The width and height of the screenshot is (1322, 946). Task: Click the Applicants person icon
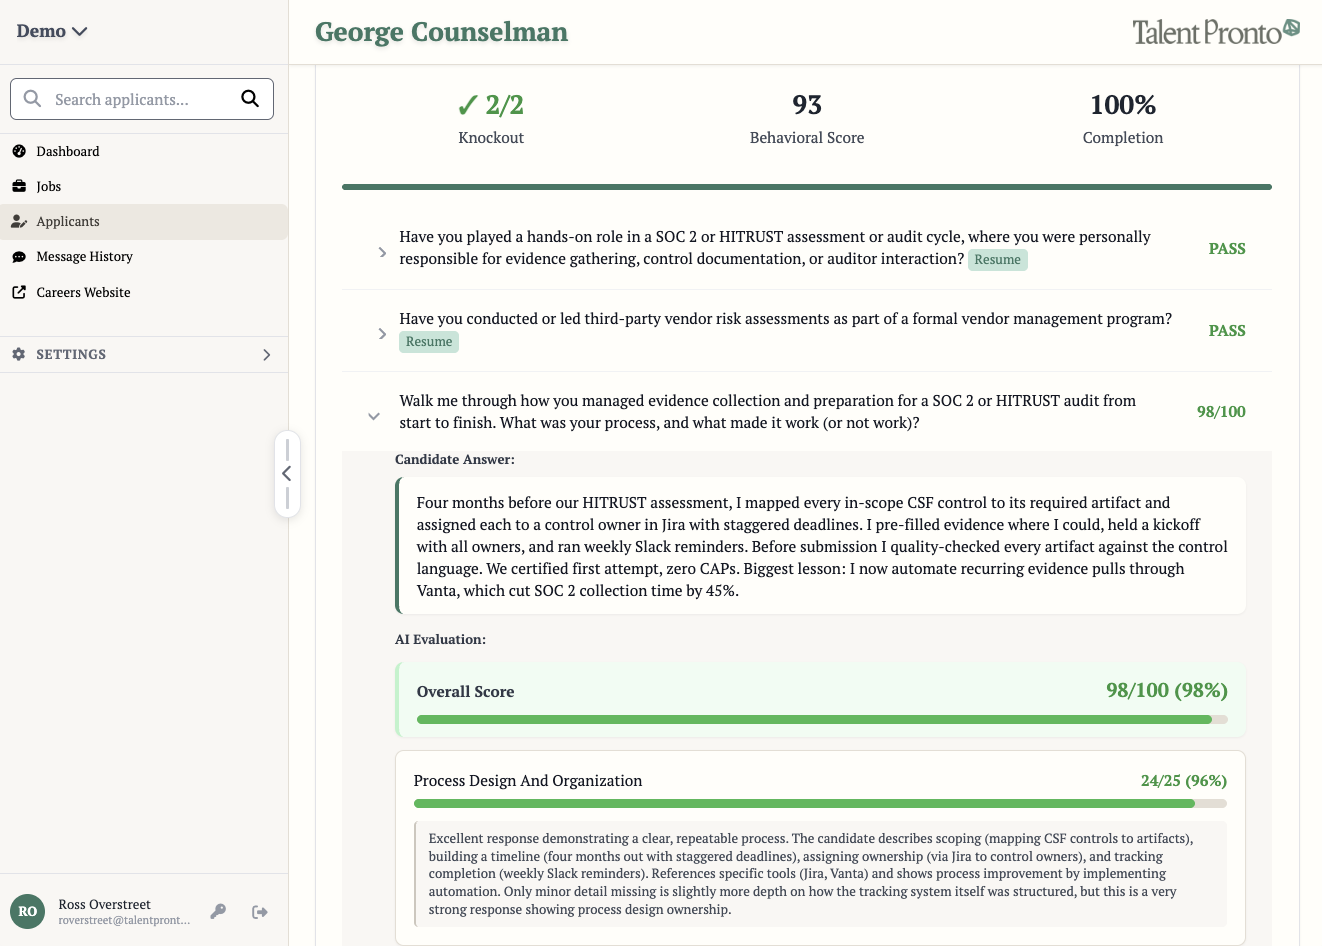coord(19,221)
